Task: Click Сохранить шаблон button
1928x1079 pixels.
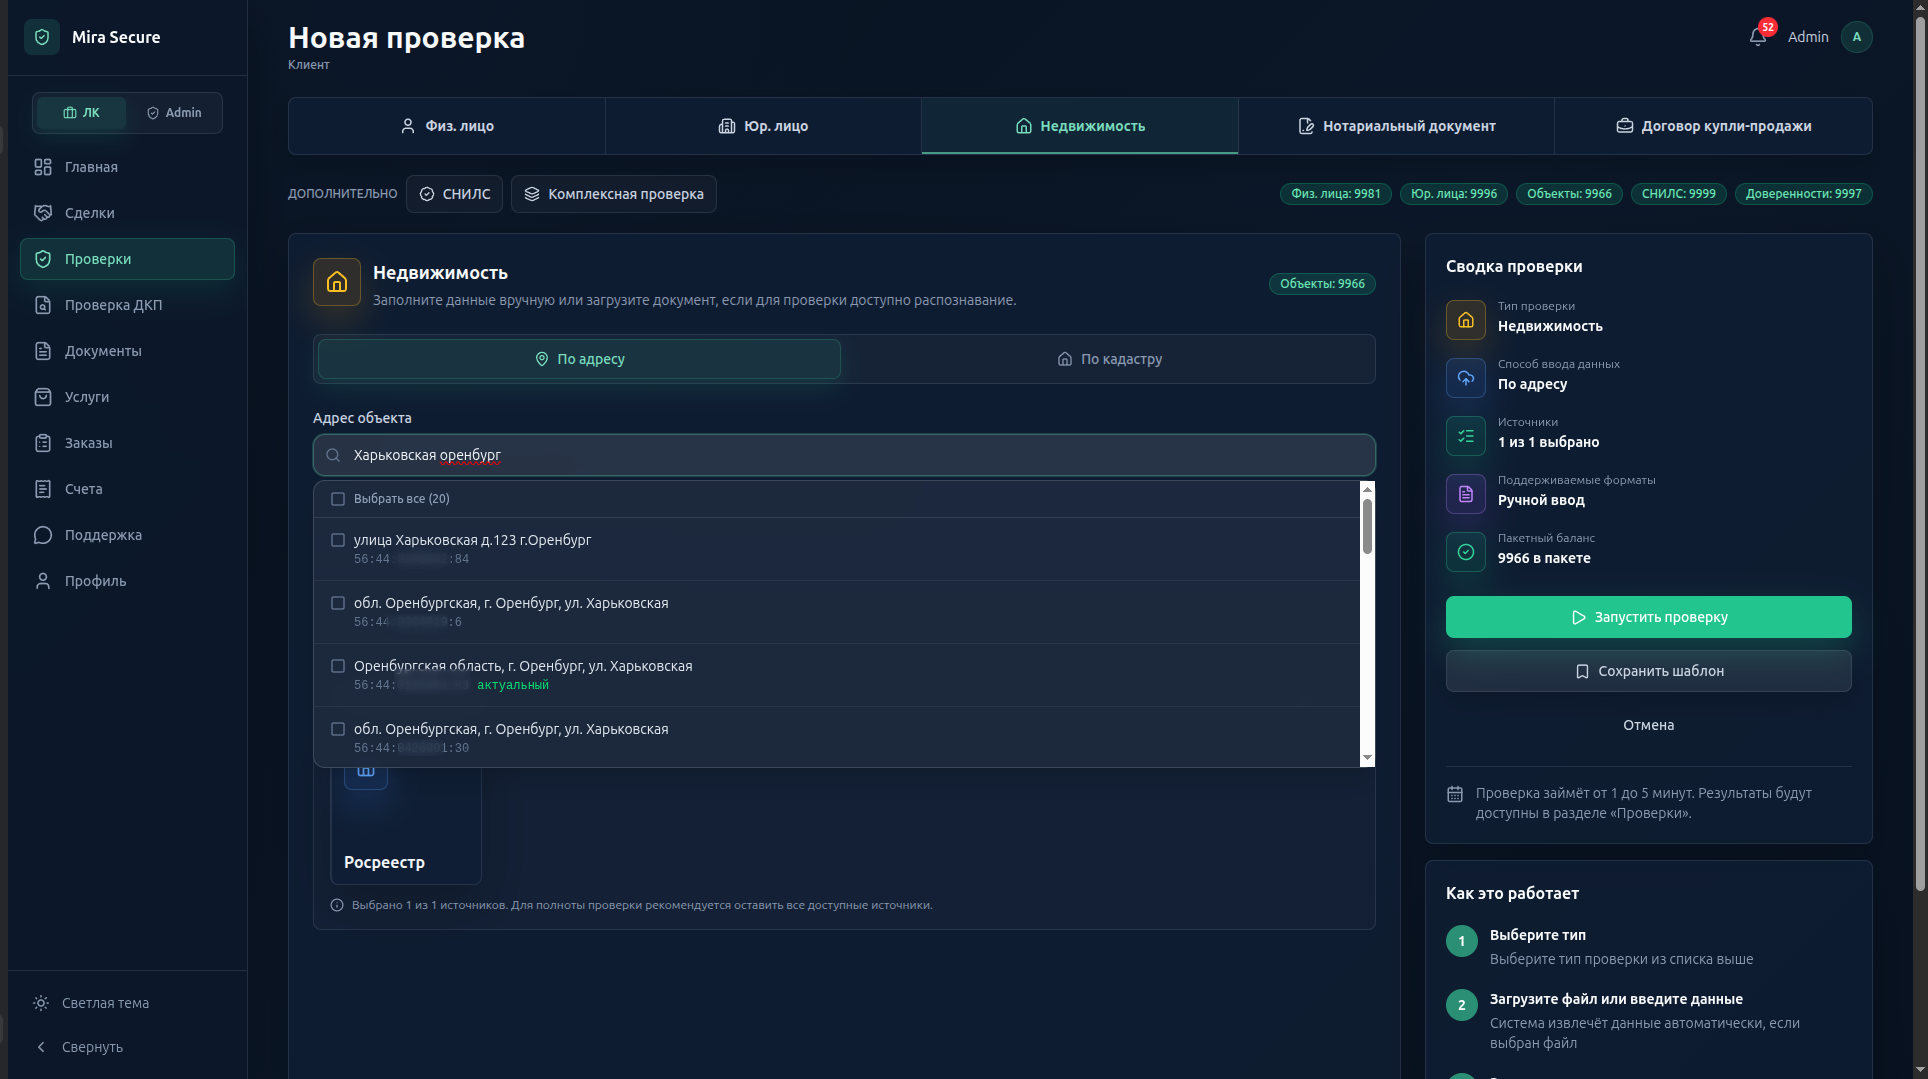Action: pyautogui.click(x=1648, y=671)
